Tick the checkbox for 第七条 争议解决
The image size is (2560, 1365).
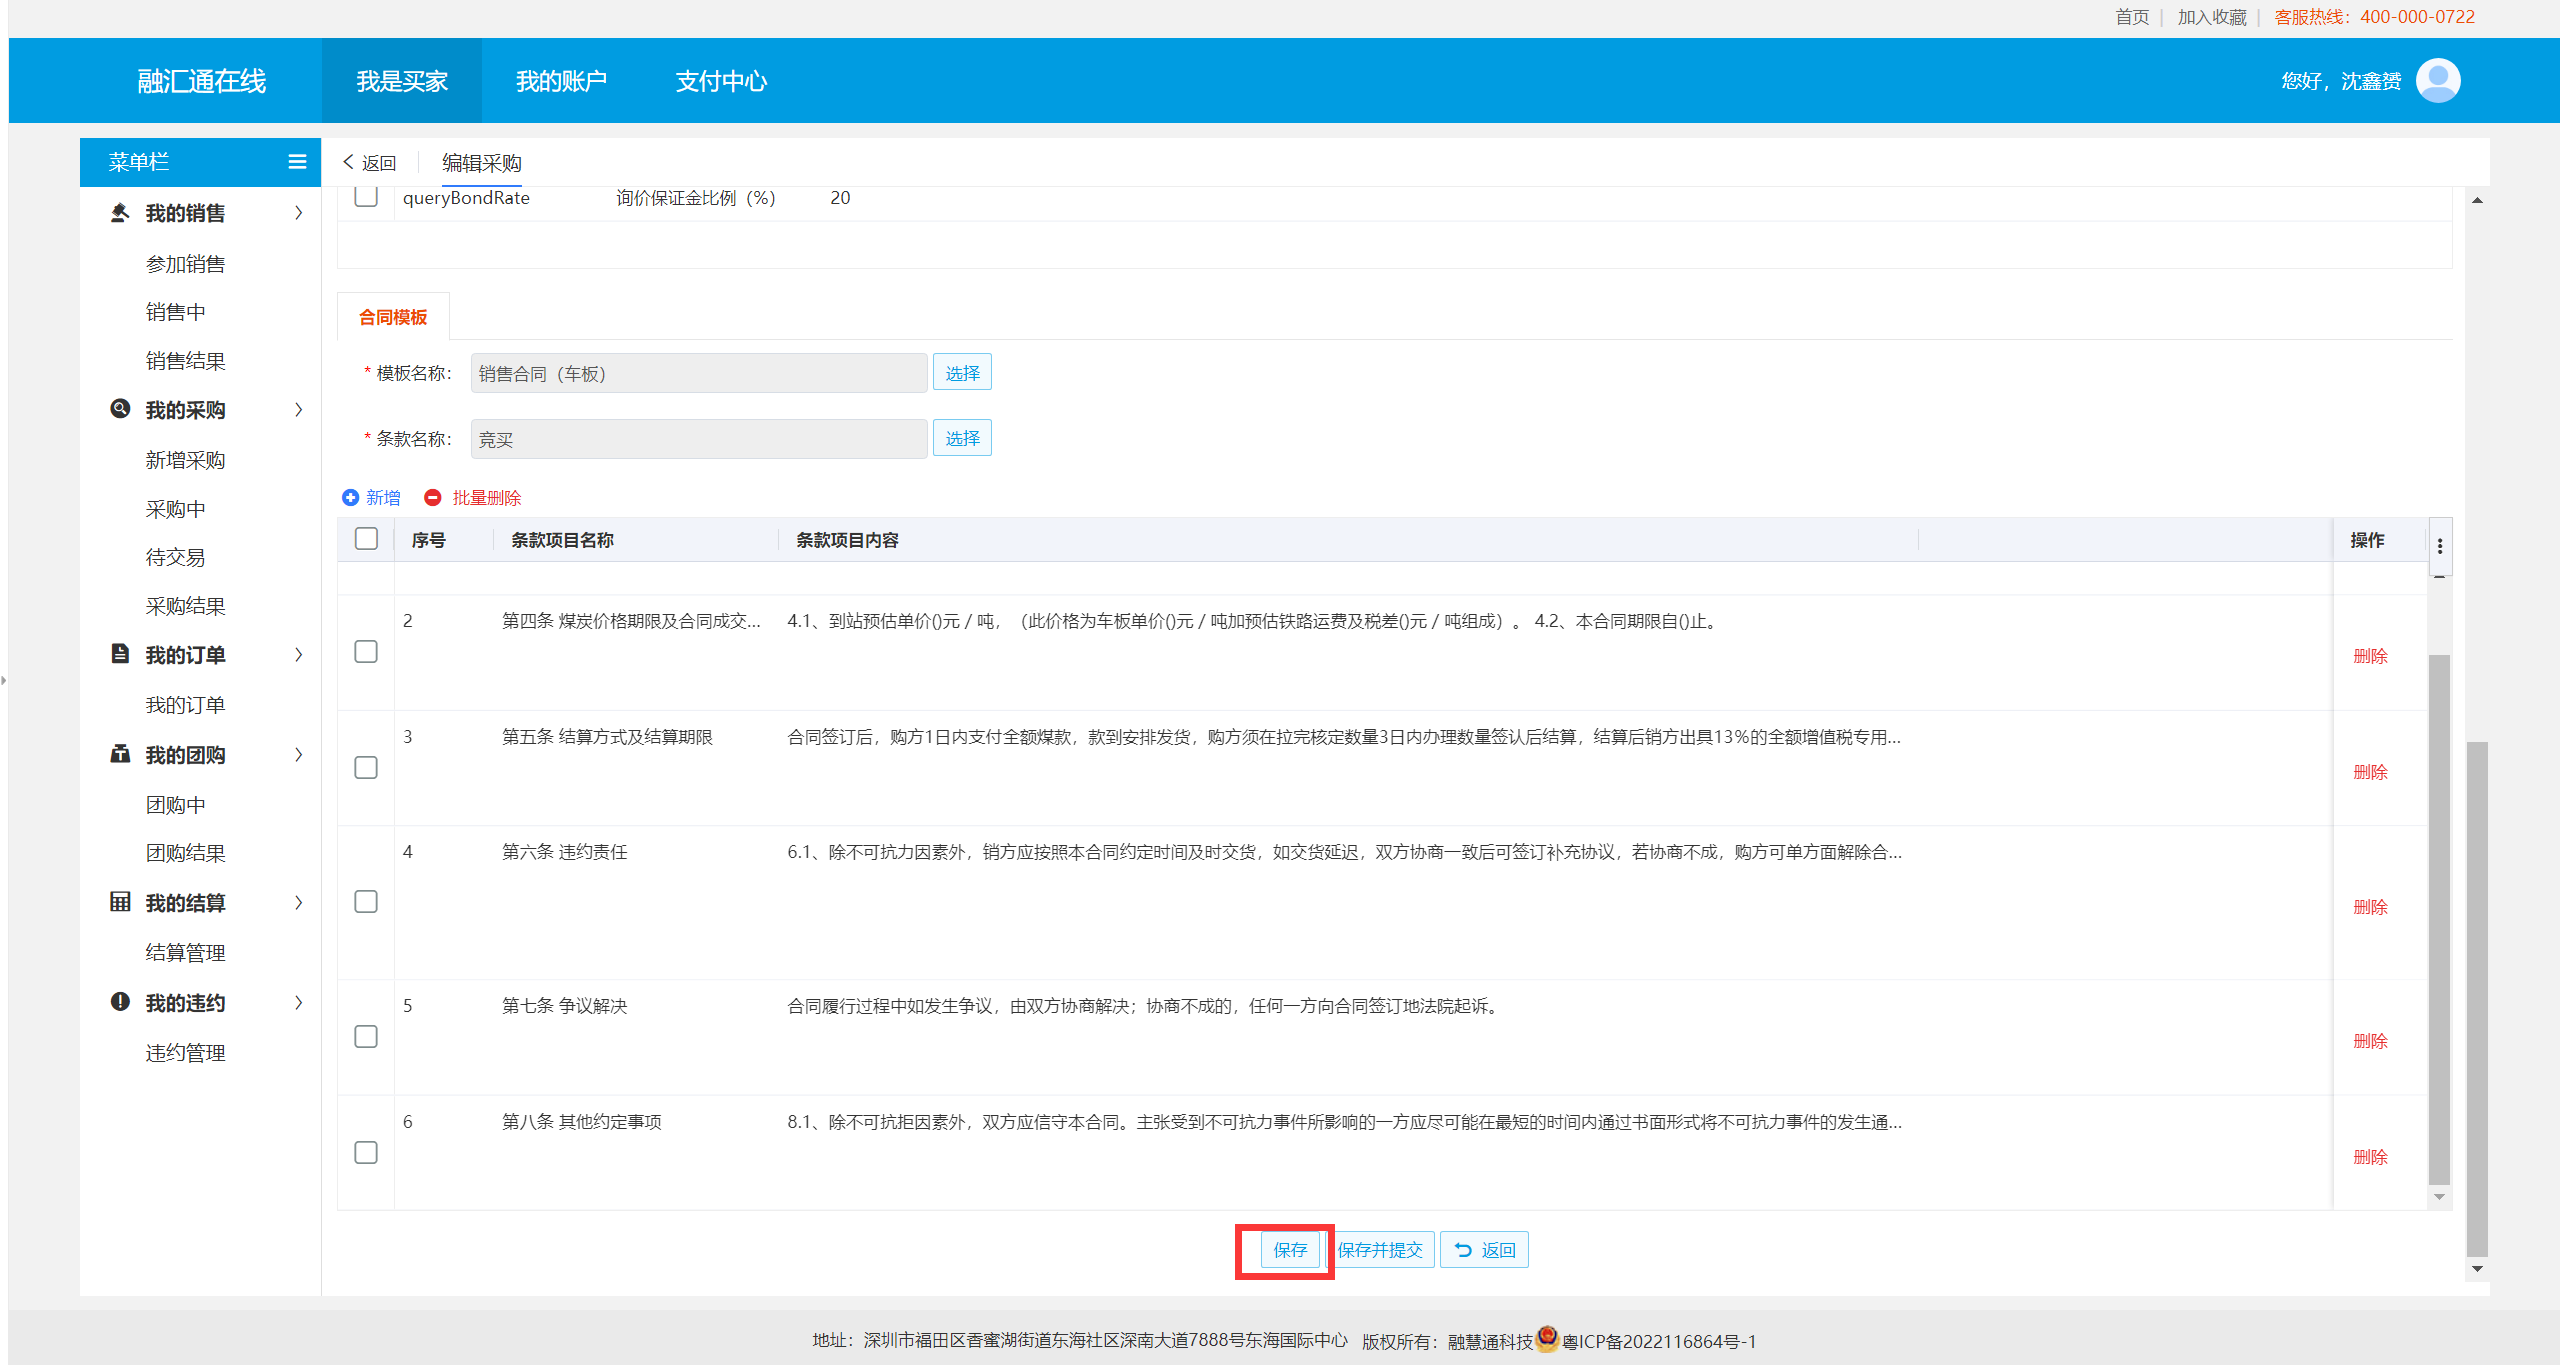pyautogui.click(x=366, y=1037)
